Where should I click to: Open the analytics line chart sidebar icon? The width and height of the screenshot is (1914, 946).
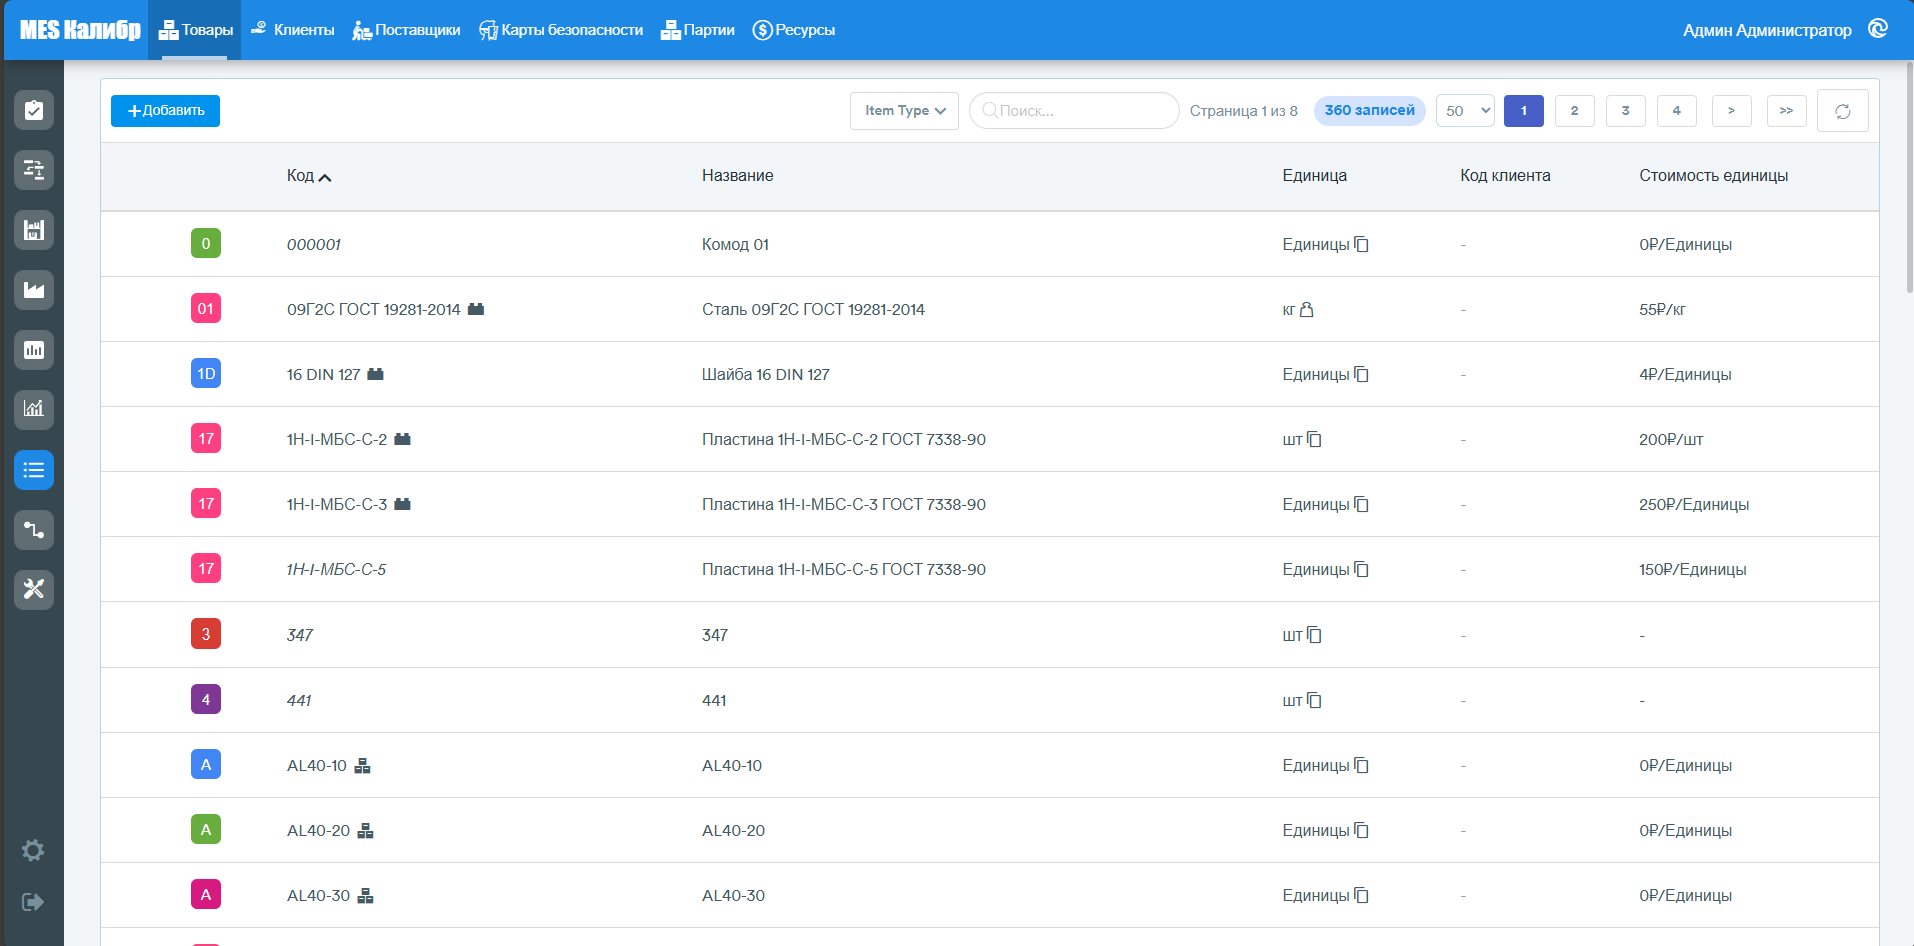coord(34,409)
